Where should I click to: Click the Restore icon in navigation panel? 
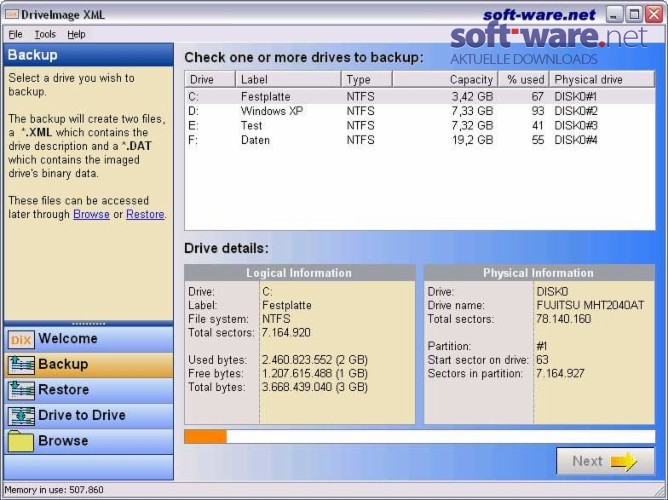[x=21, y=391]
